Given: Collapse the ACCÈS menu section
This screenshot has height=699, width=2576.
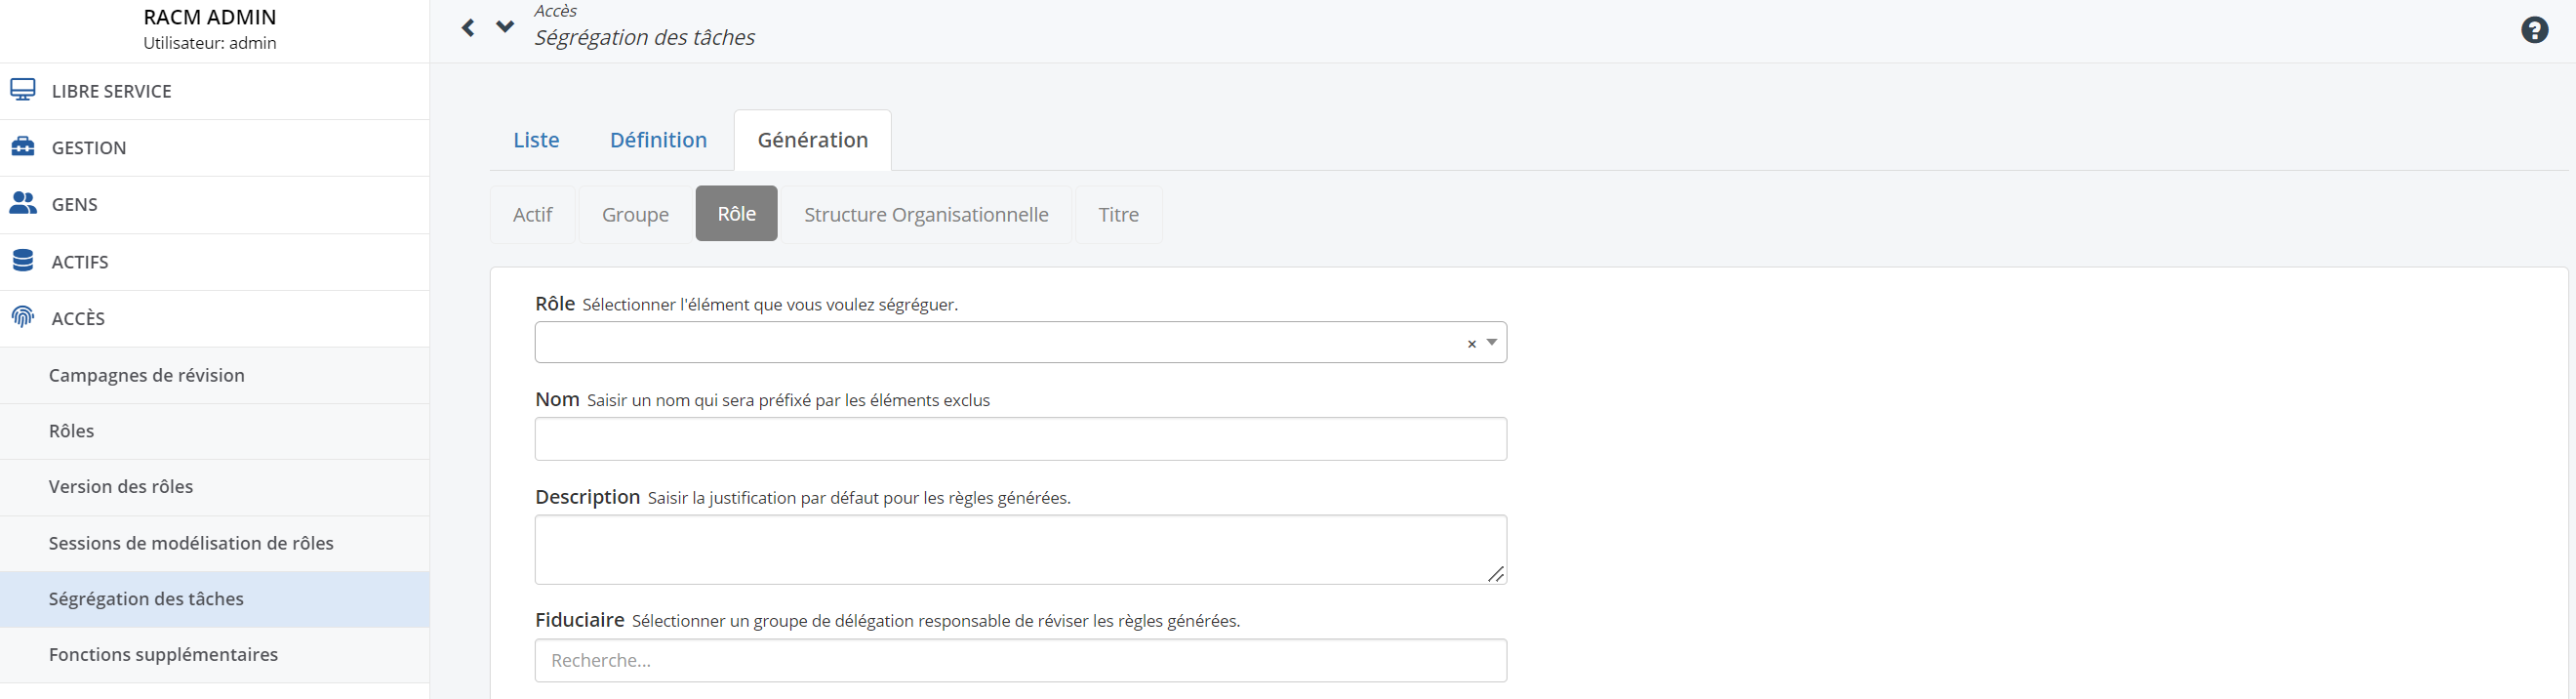Looking at the screenshot, I should pos(215,319).
